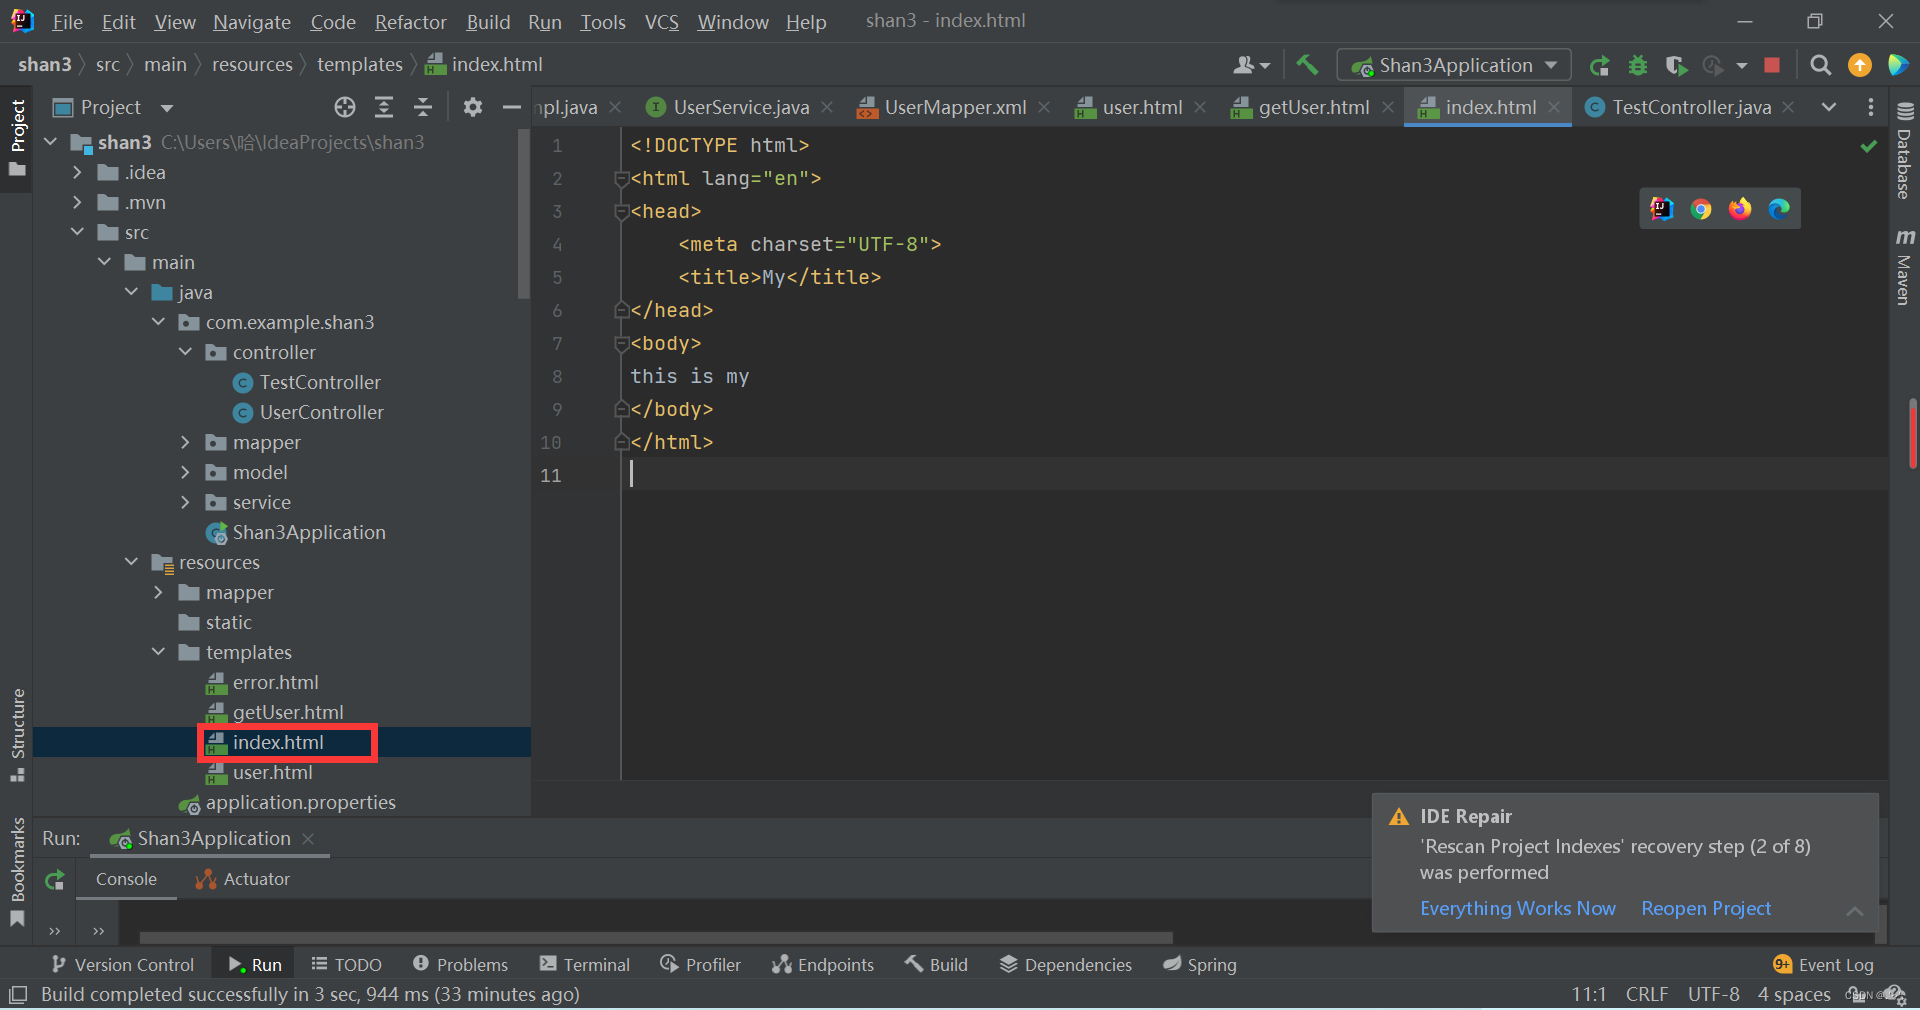Collapse the controller package
Viewport: 1920px width, 1010px height.
(186, 352)
